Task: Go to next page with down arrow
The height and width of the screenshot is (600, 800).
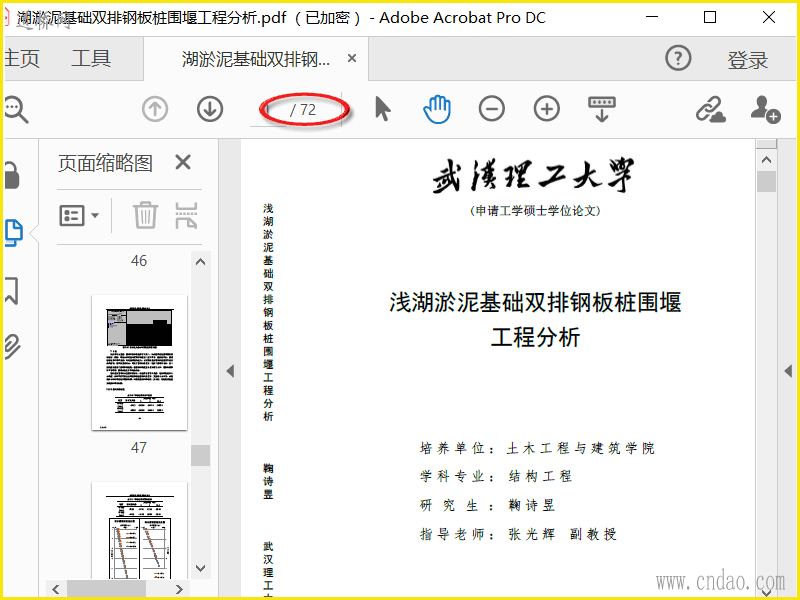Action: (210, 109)
